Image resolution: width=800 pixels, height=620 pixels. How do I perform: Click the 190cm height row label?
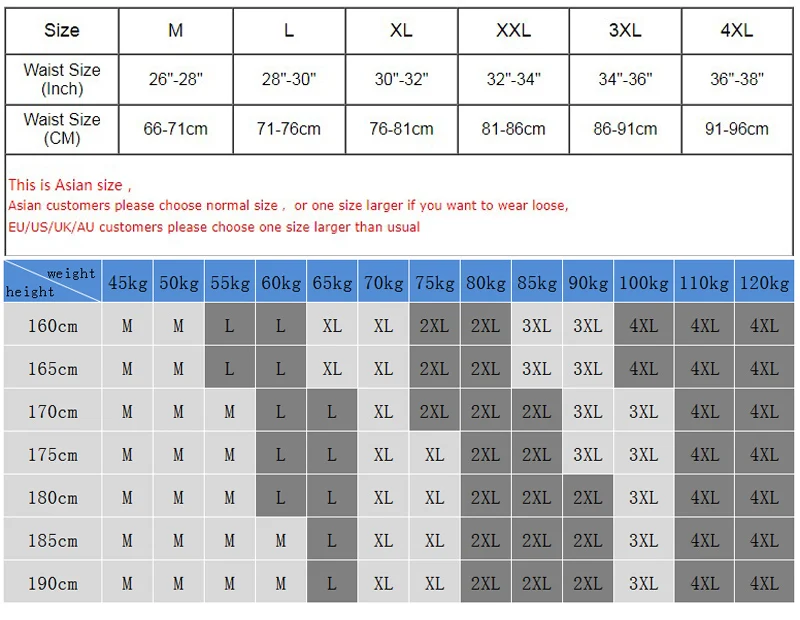[x=53, y=583]
